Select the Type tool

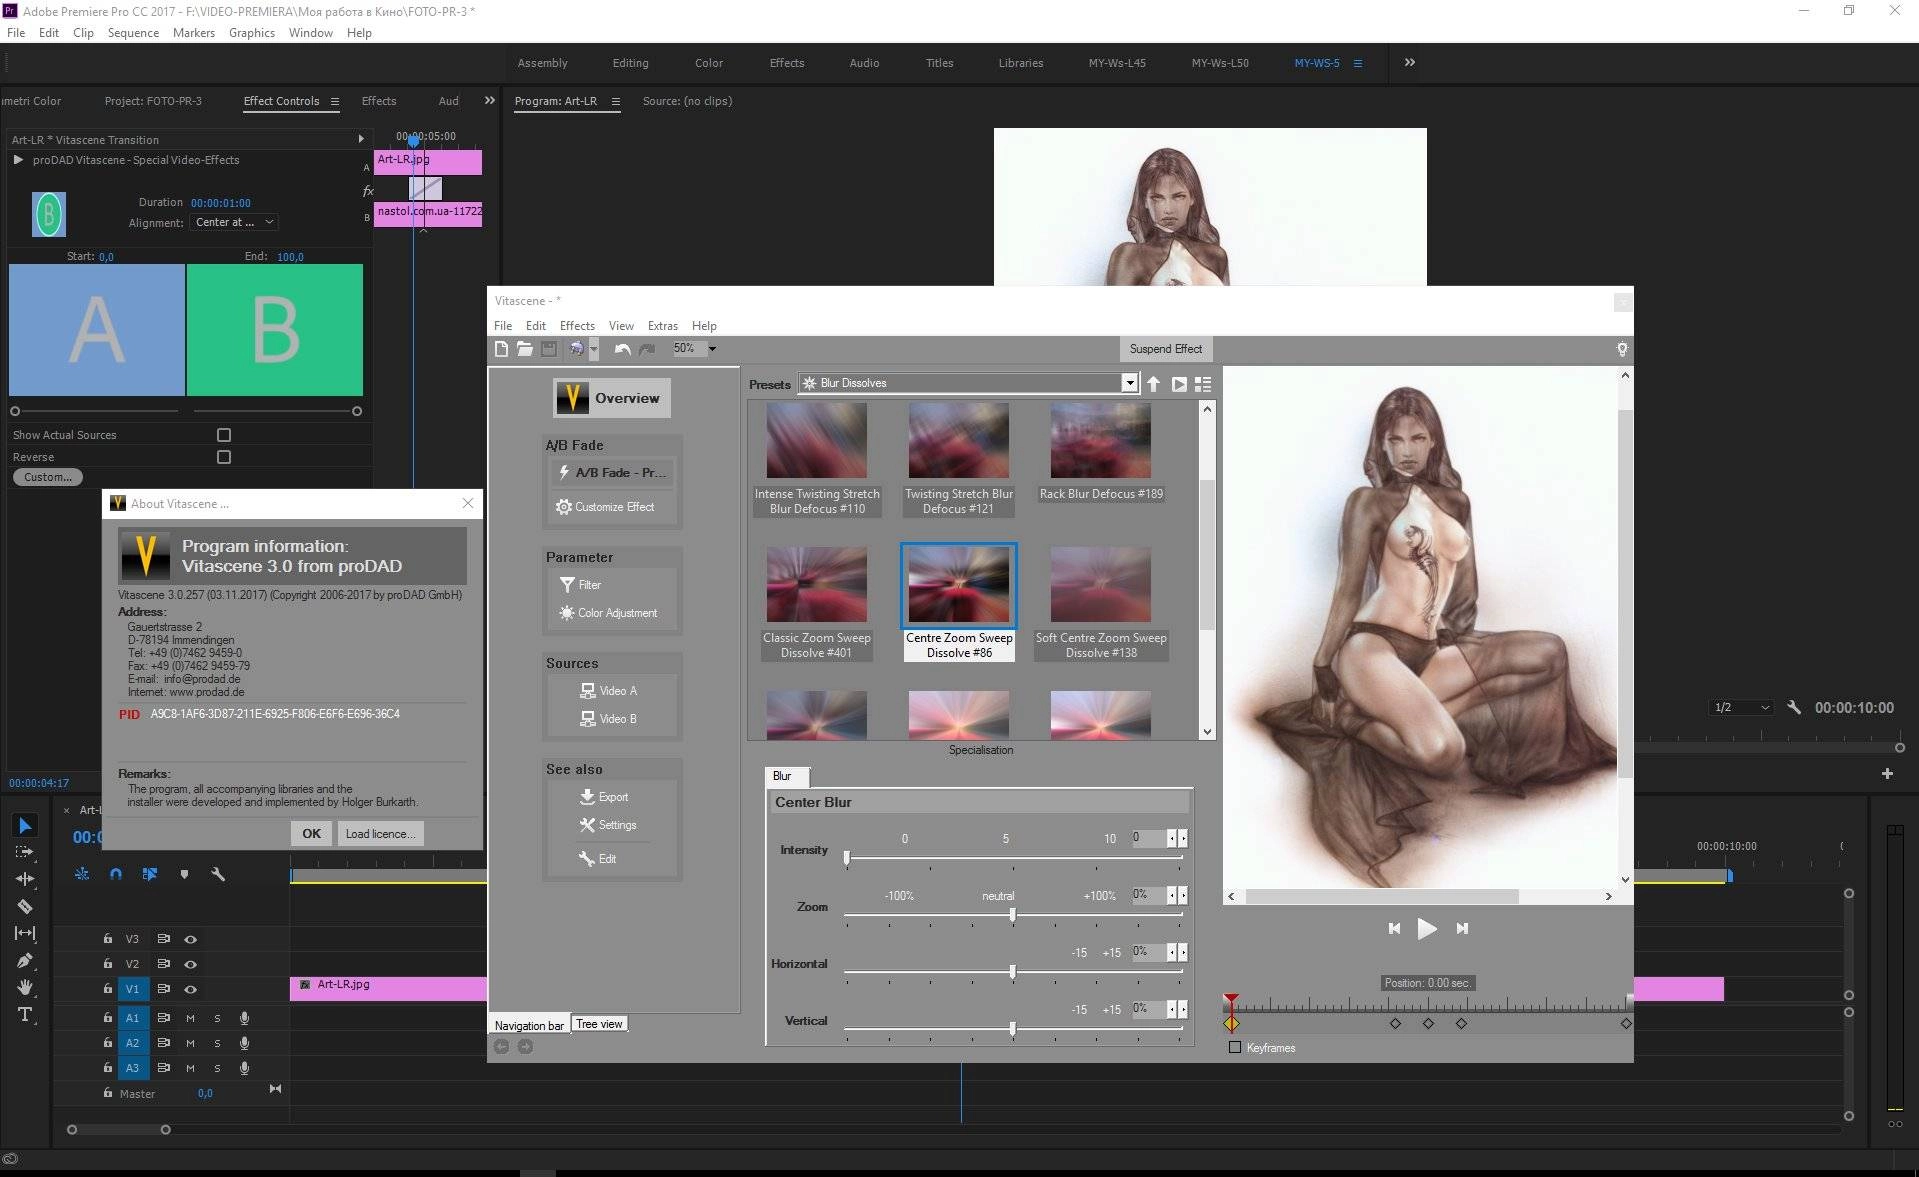pyautogui.click(x=25, y=1014)
